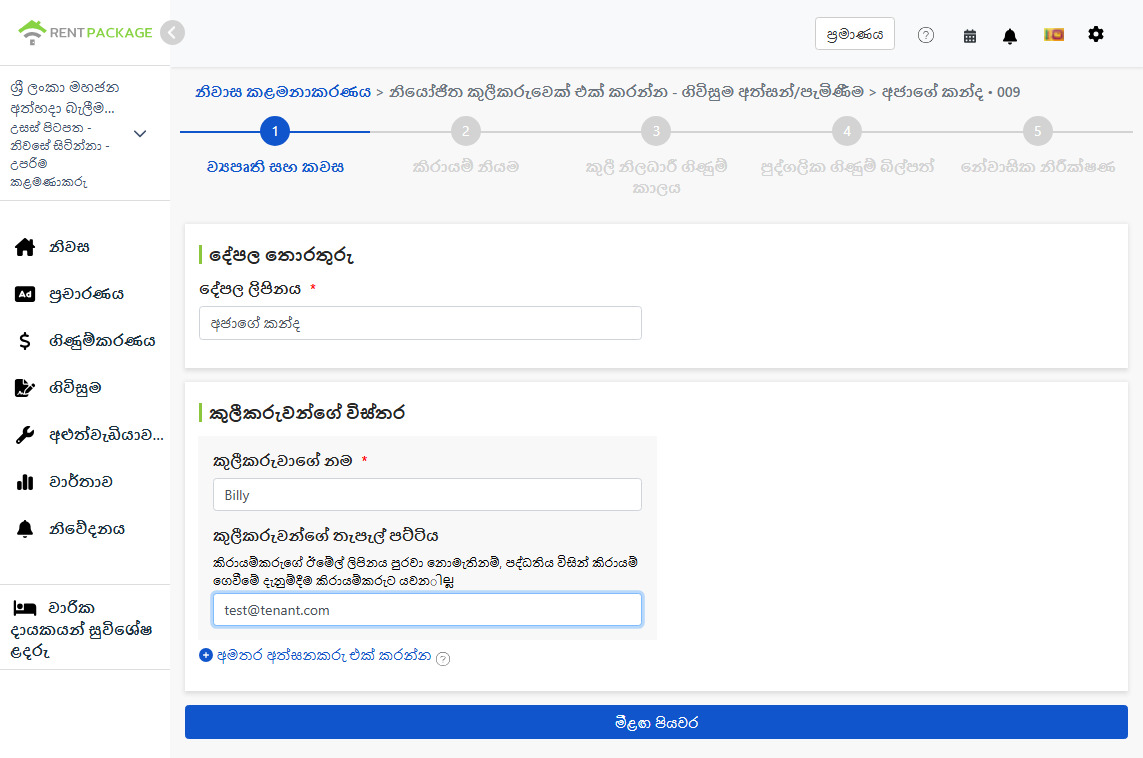Click the tenant name field containing Billy
This screenshot has height=758, width=1143.
(x=427, y=495)
